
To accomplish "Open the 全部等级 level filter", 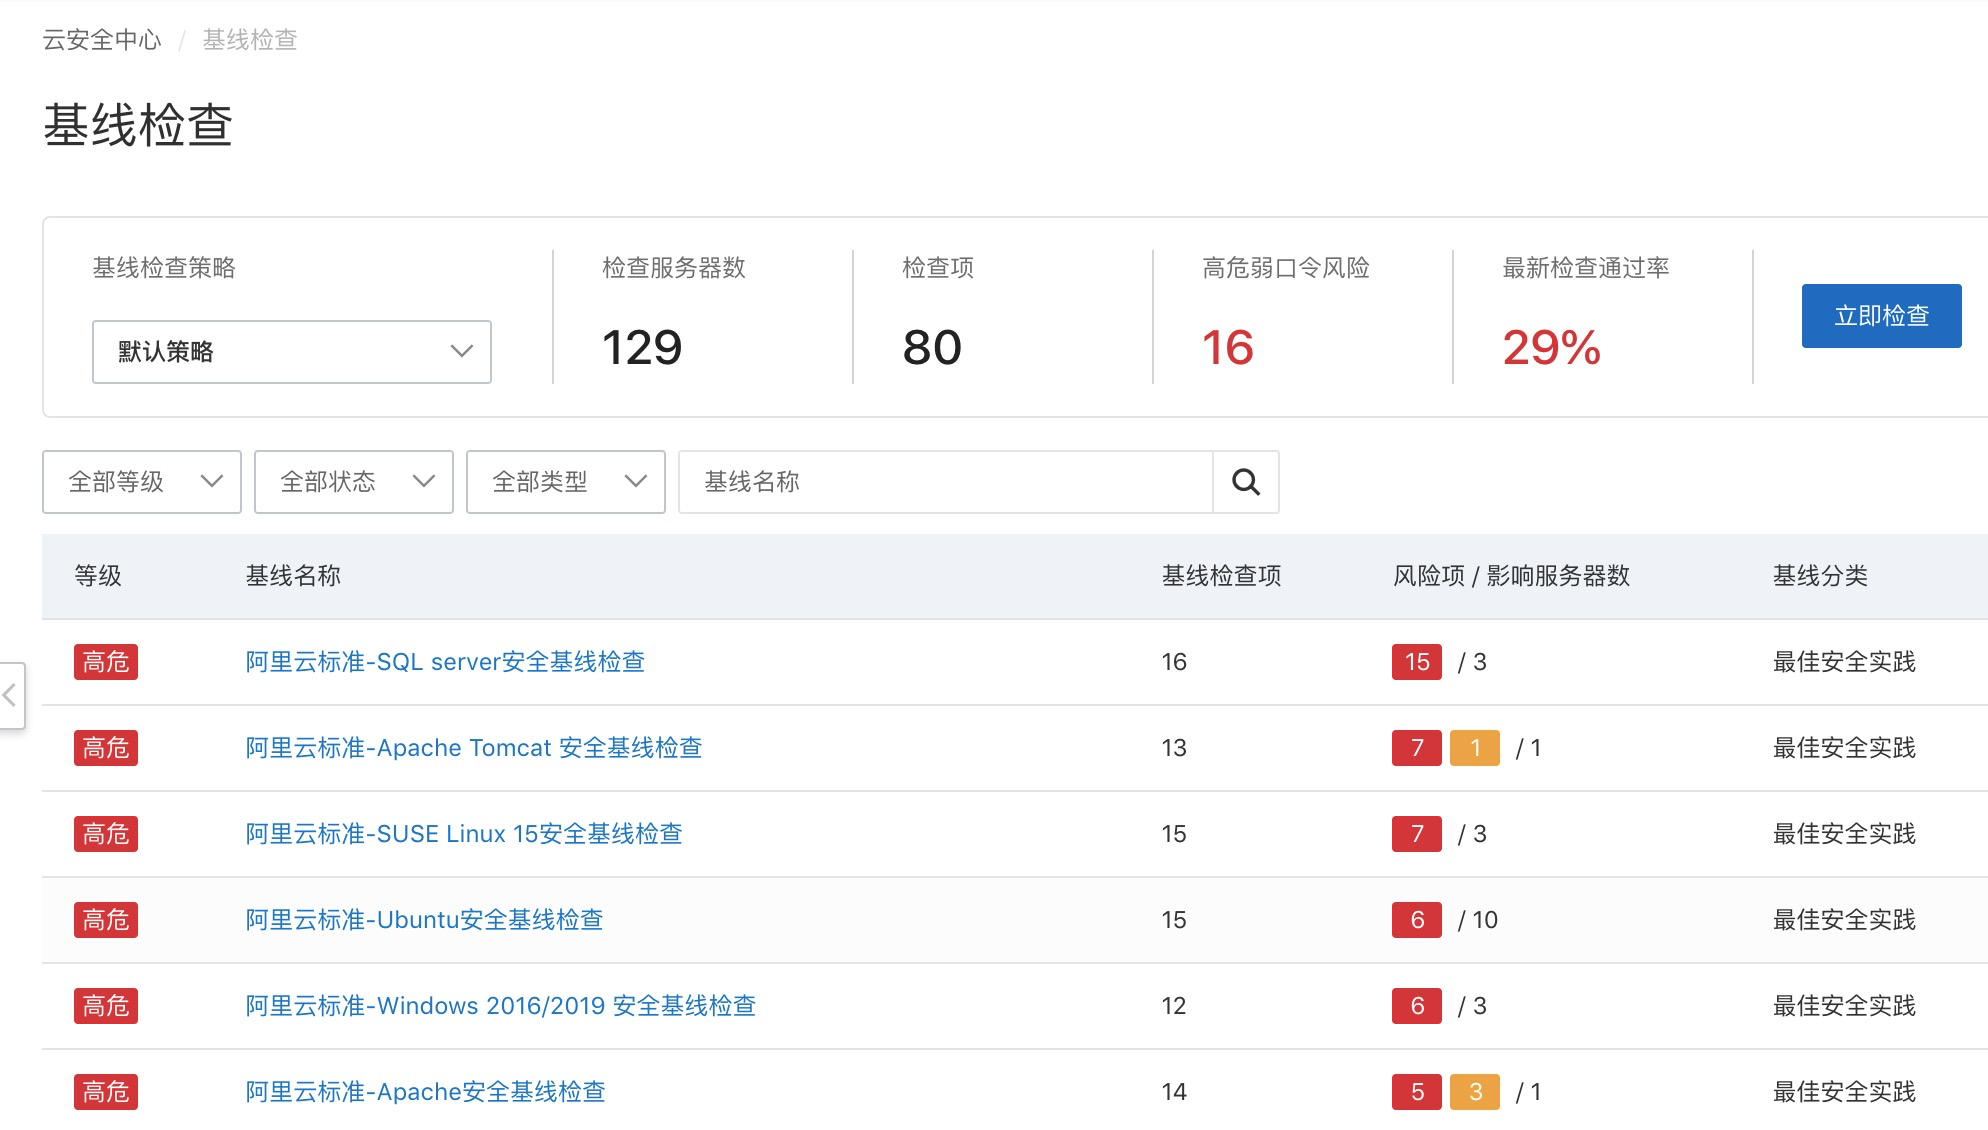I will coord(142,482).
